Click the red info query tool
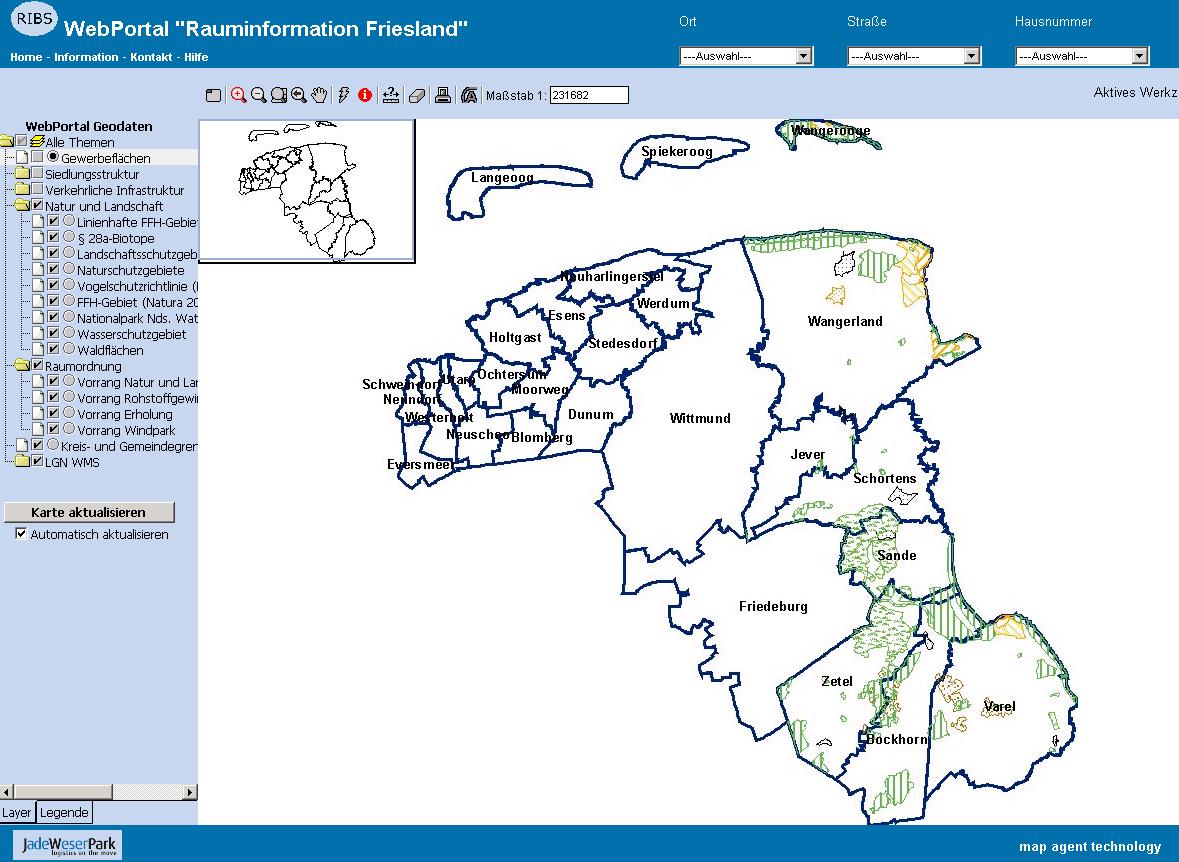This screenshot has height=862, width=1179. (365, 95)
